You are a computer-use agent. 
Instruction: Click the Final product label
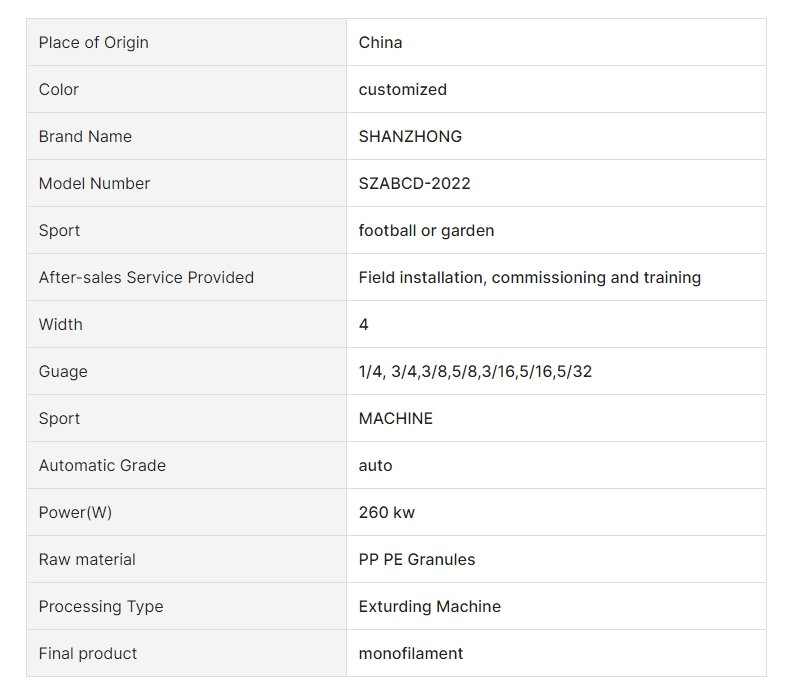pos(88,653)
